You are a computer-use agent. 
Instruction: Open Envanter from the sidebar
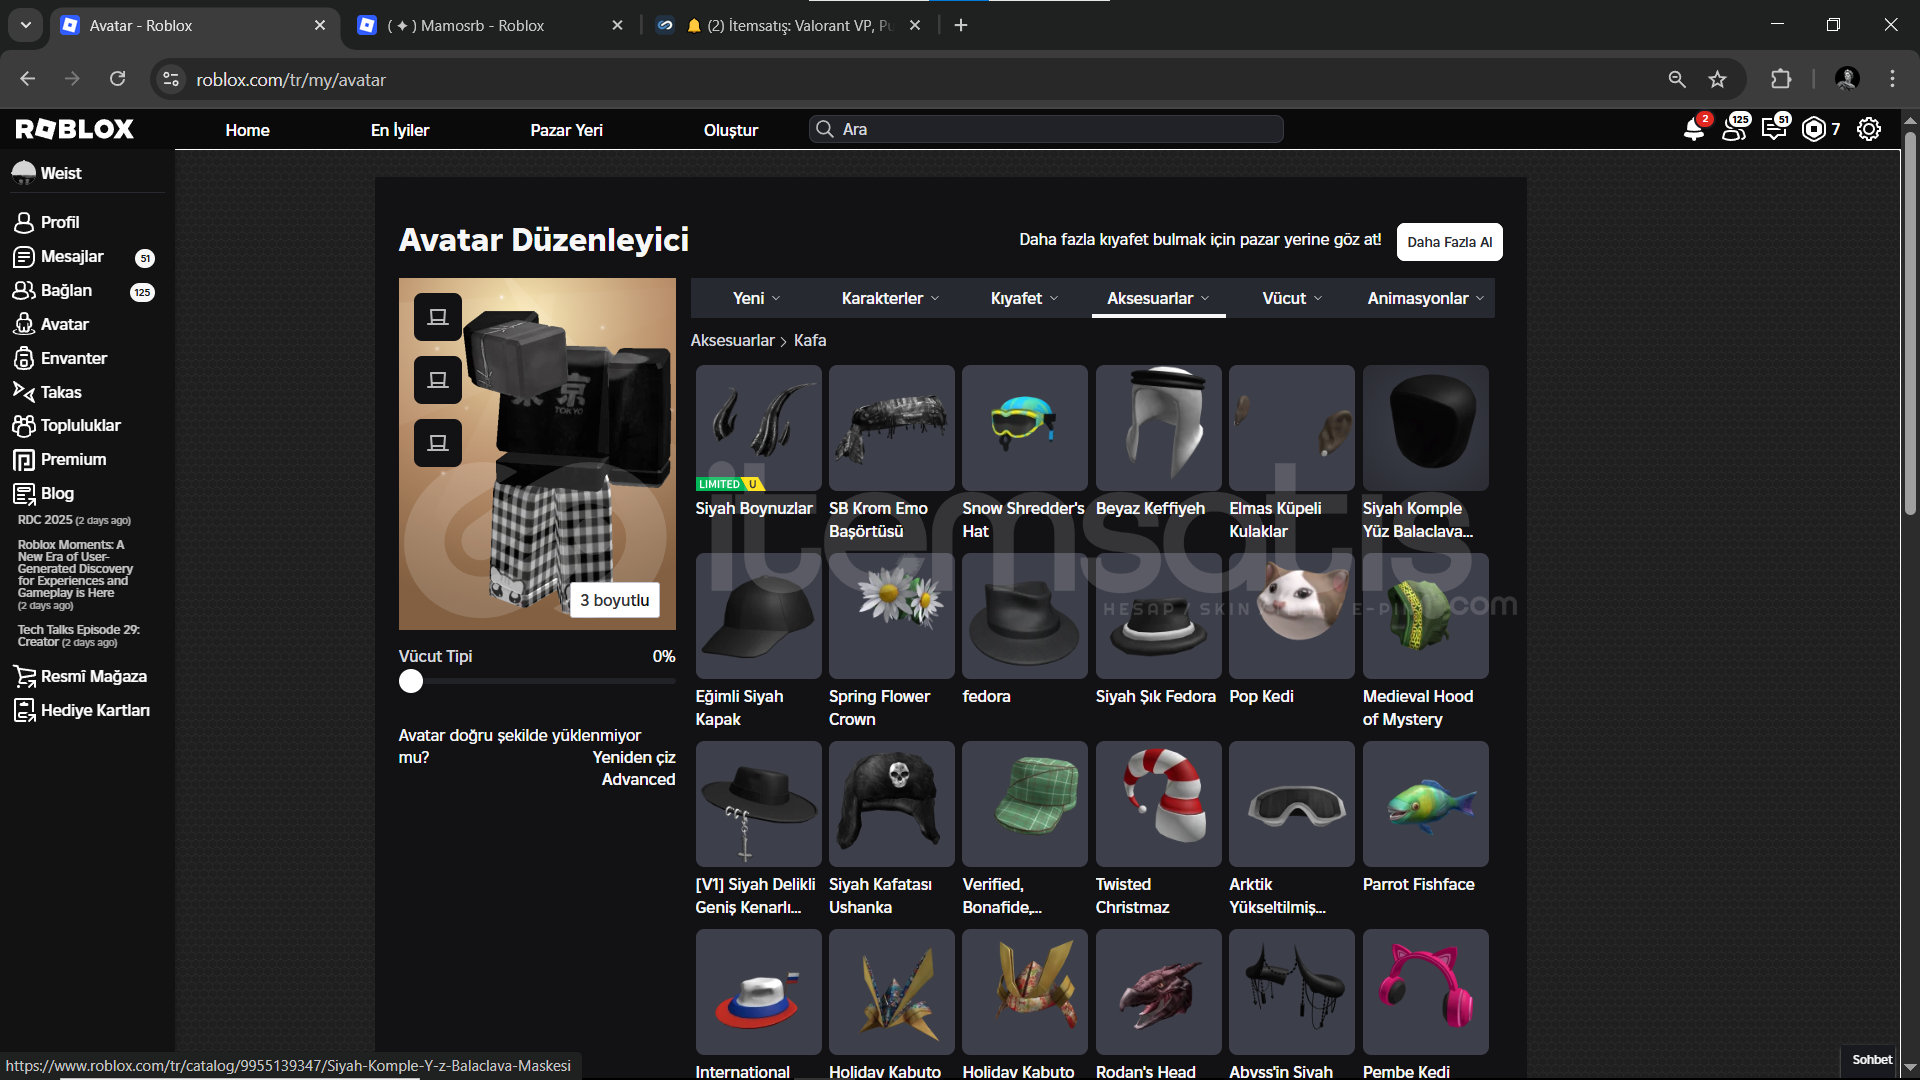pos(73,358)
